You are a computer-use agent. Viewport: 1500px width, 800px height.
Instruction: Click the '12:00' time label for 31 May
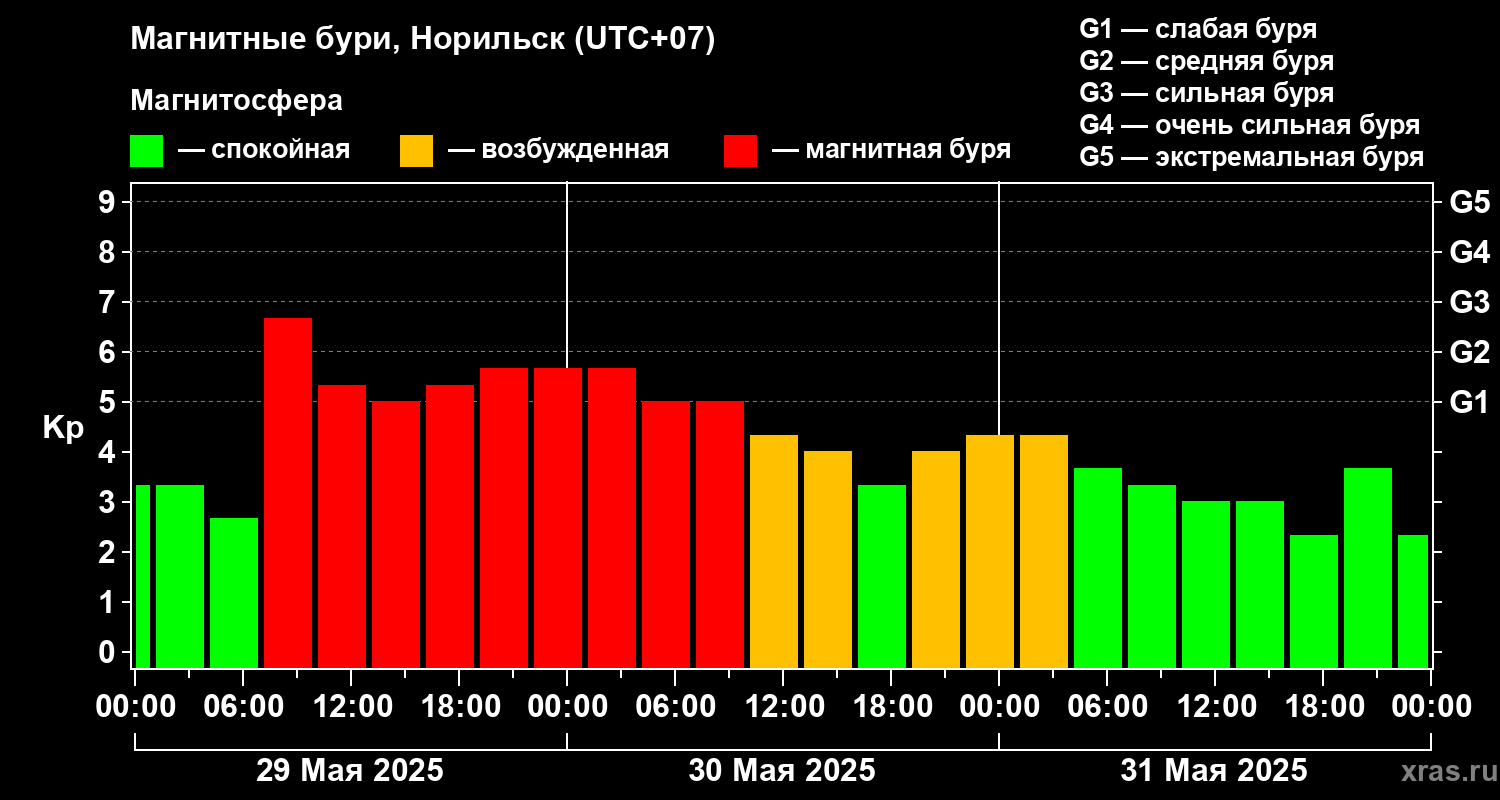coord(1215,707)
